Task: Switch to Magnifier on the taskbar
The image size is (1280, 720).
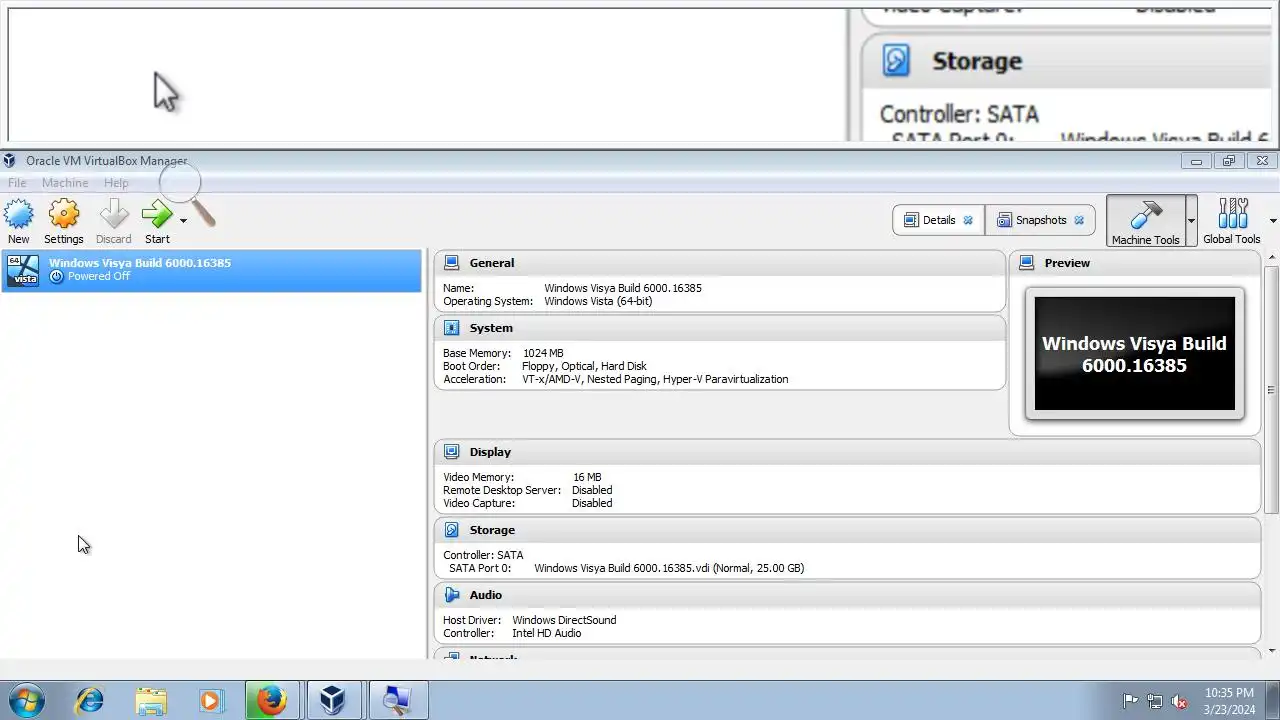Action: (397, 700)
